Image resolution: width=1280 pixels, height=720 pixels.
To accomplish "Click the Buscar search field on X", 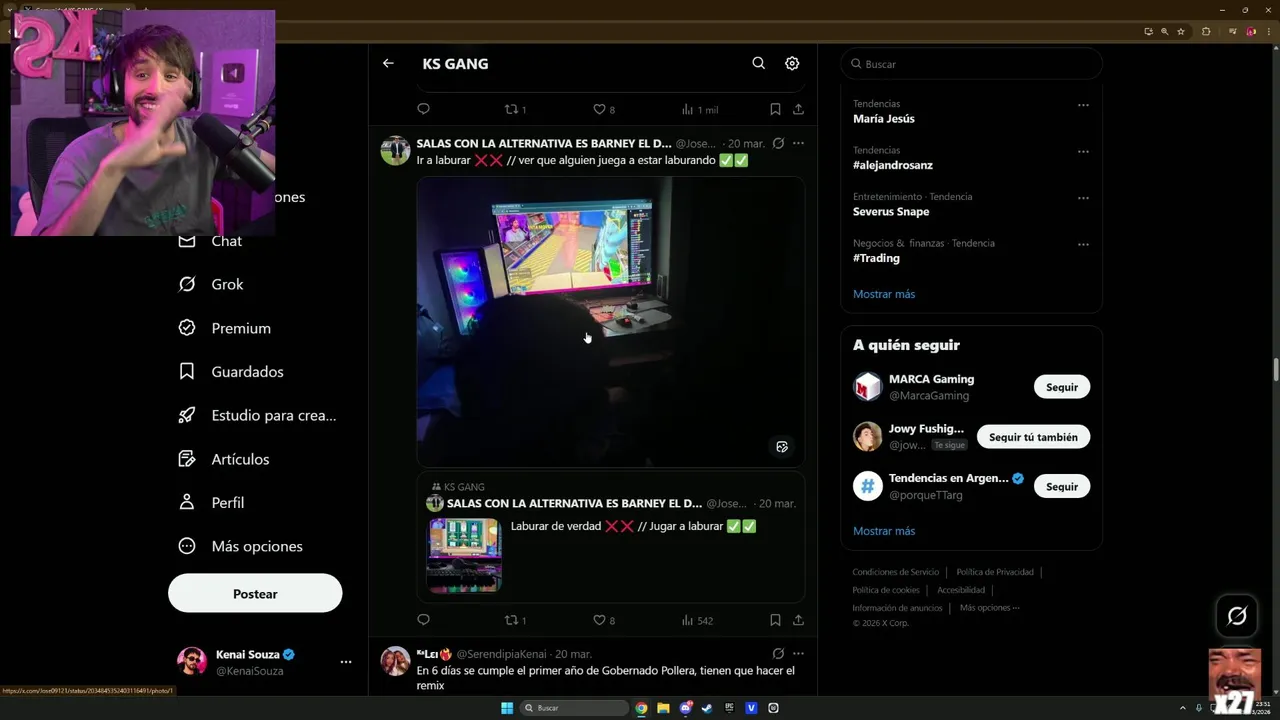I will (971, 64).
